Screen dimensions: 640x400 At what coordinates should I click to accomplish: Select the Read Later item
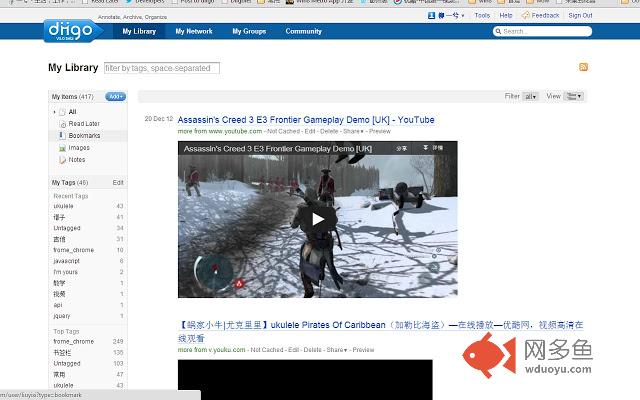click(x=84, y=124)
